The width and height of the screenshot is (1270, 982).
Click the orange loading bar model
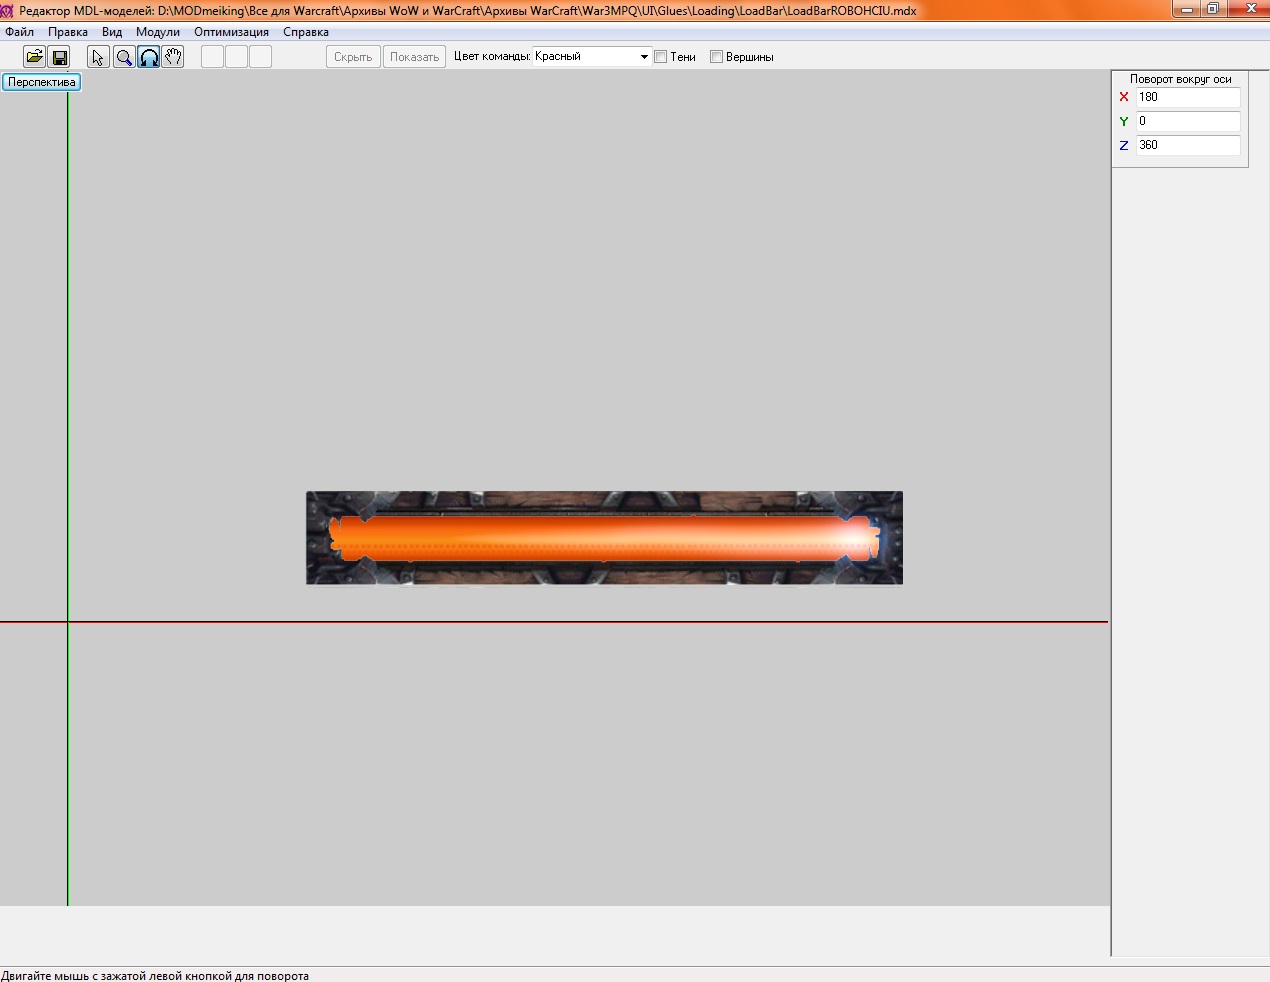604,538
